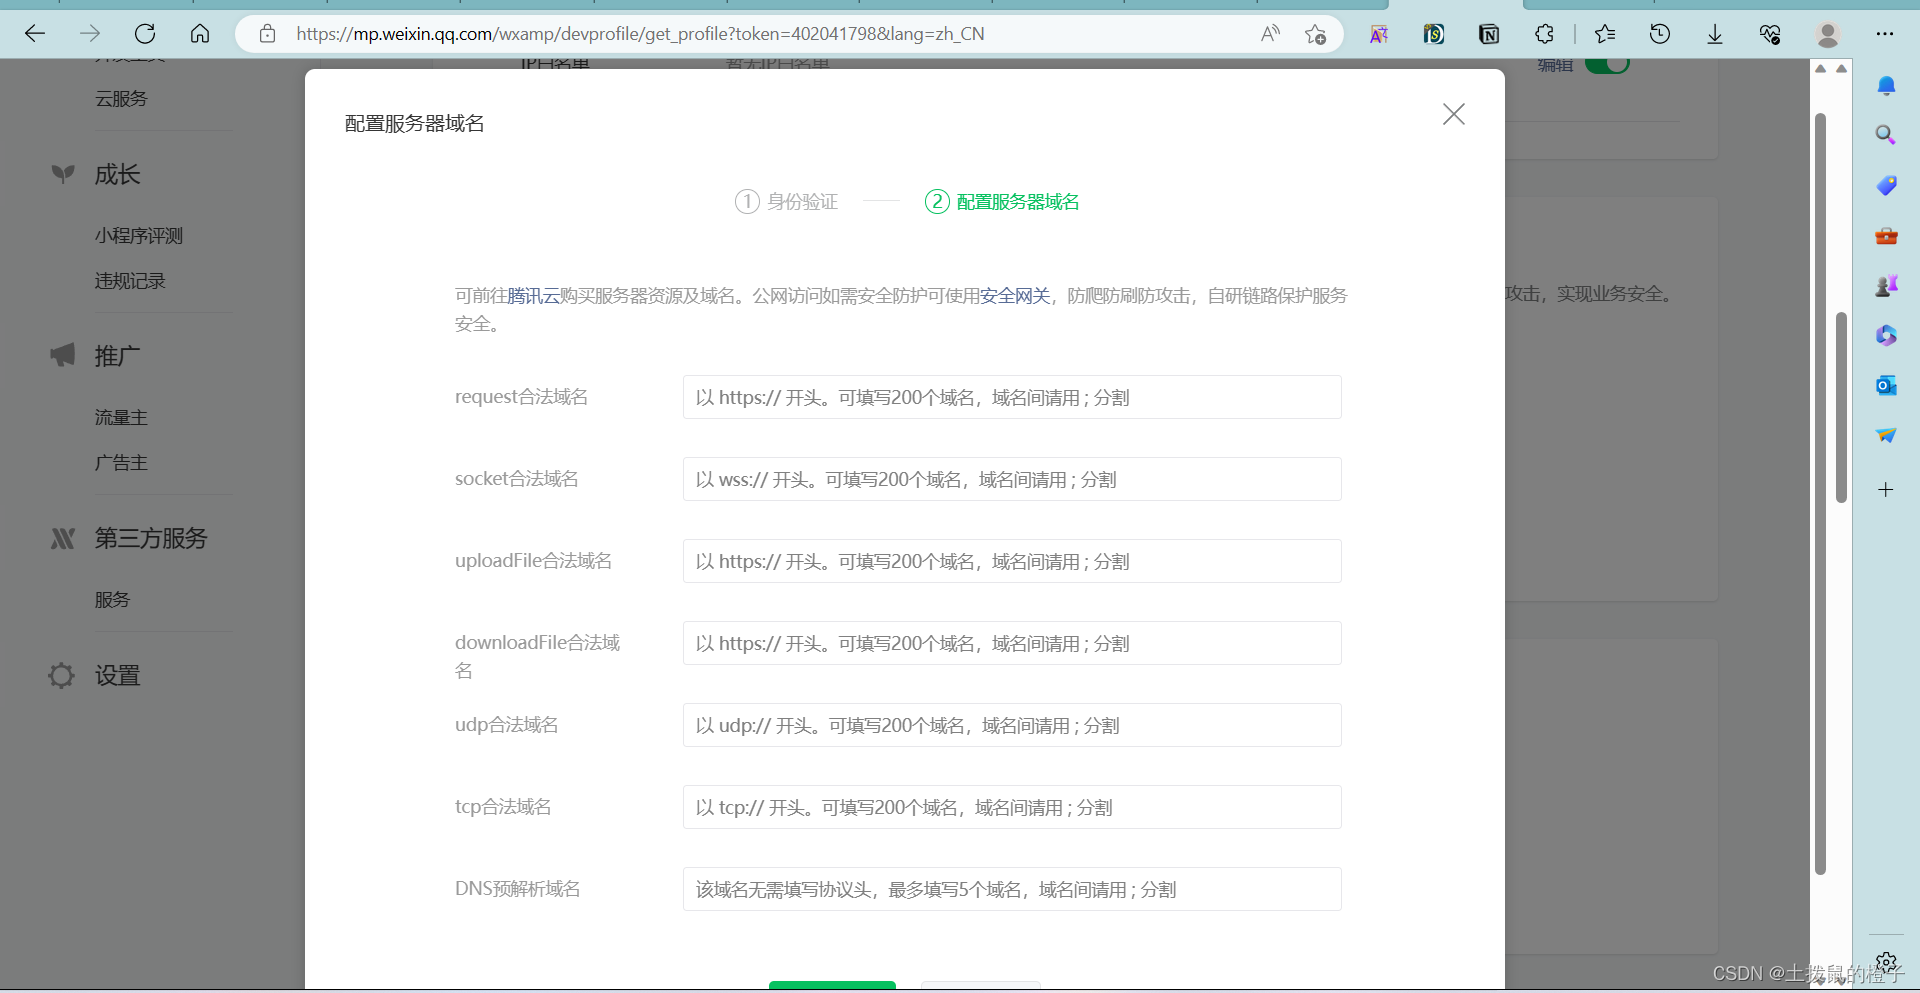Open browser home page icon
The width and height of the screenshot is (1920, 993).
pos(200,34)
